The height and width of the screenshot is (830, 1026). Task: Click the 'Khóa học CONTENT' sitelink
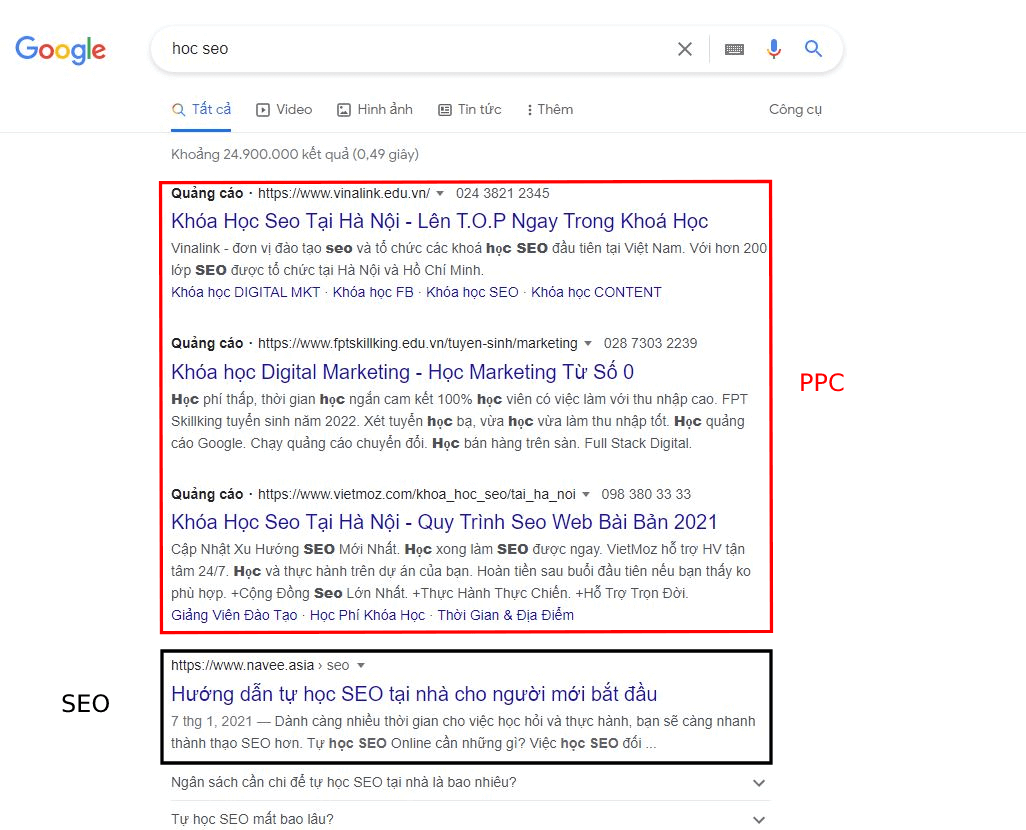coord(595,292)
